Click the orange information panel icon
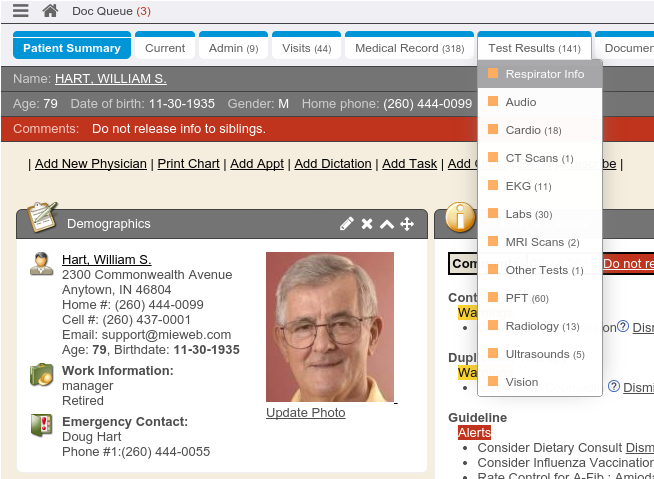This screenshot has height=479, width=654. pos(460,217)
